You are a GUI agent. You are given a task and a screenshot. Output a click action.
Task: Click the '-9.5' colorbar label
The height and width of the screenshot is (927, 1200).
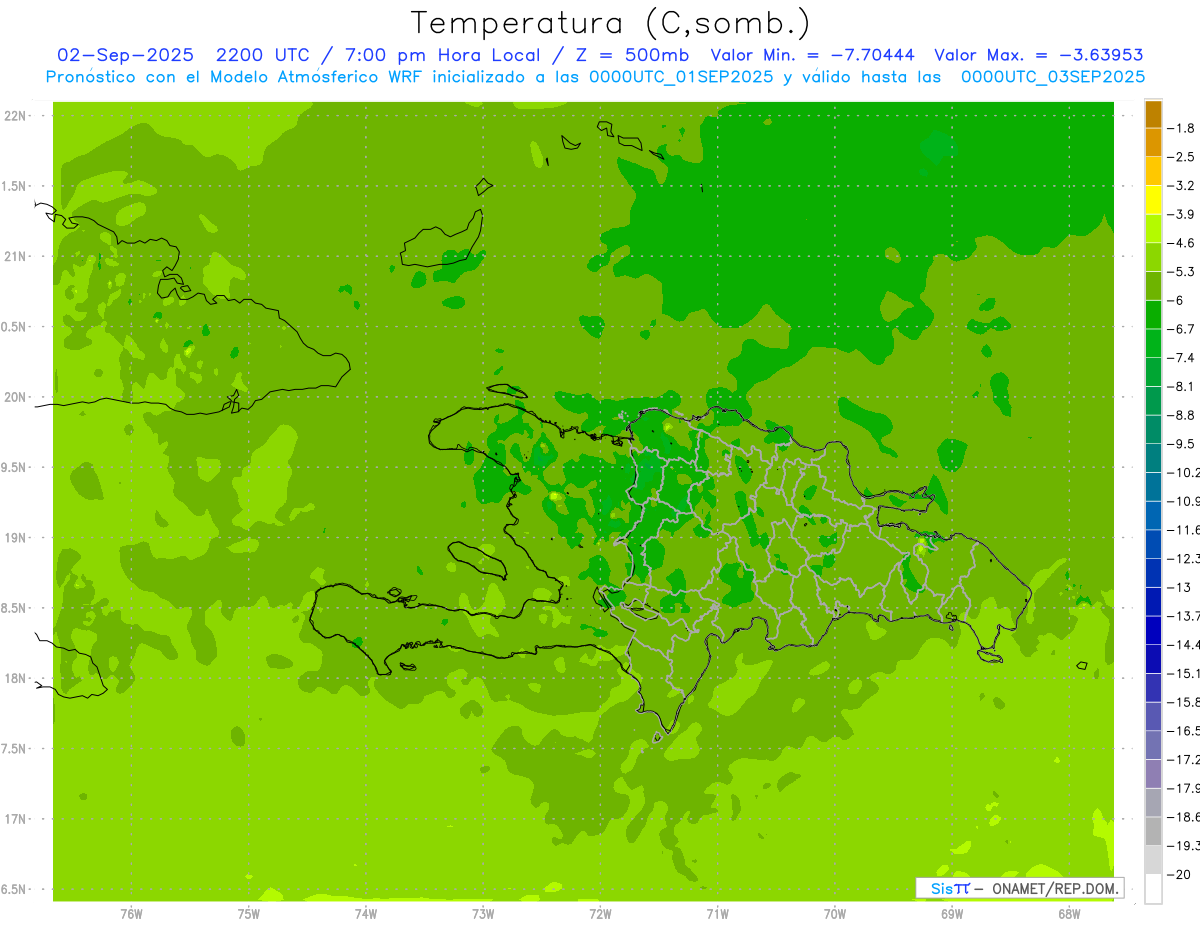pos(1181,444)
